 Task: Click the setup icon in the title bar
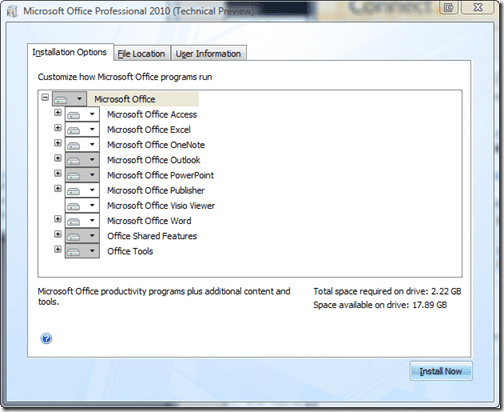pos(12,12)
